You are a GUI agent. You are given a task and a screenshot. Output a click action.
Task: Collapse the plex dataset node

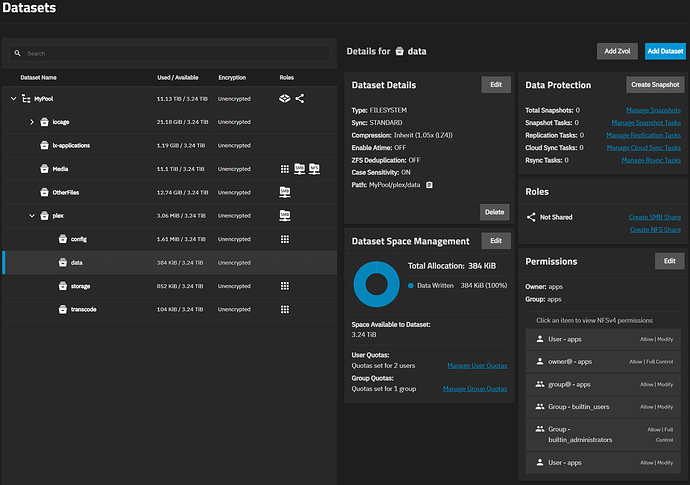coord(32,216)
